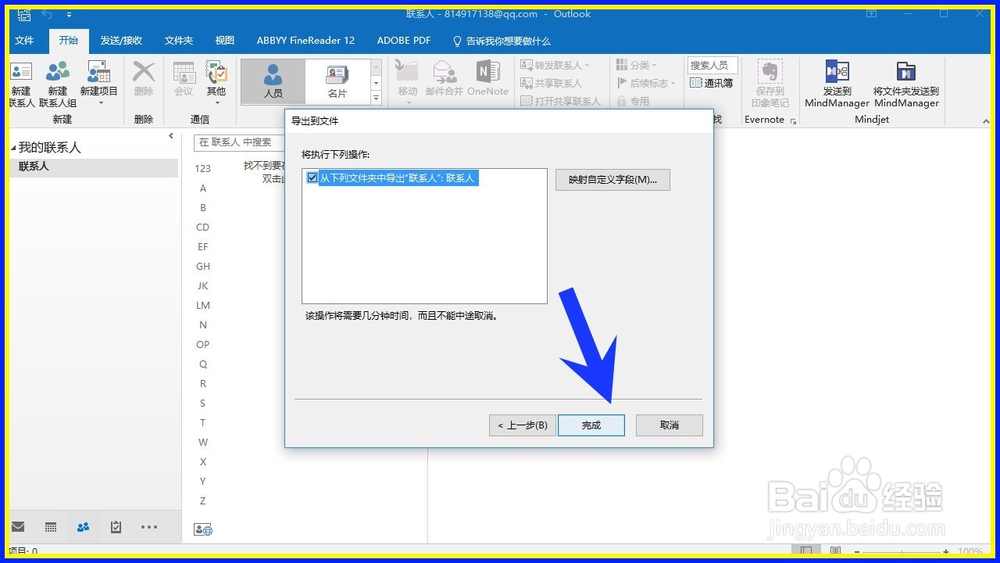1000x563 pixels.
Task: Click the Search Contacts (在联系人中搜索) box
Action: pyautogui.click(x=239, y=142)
